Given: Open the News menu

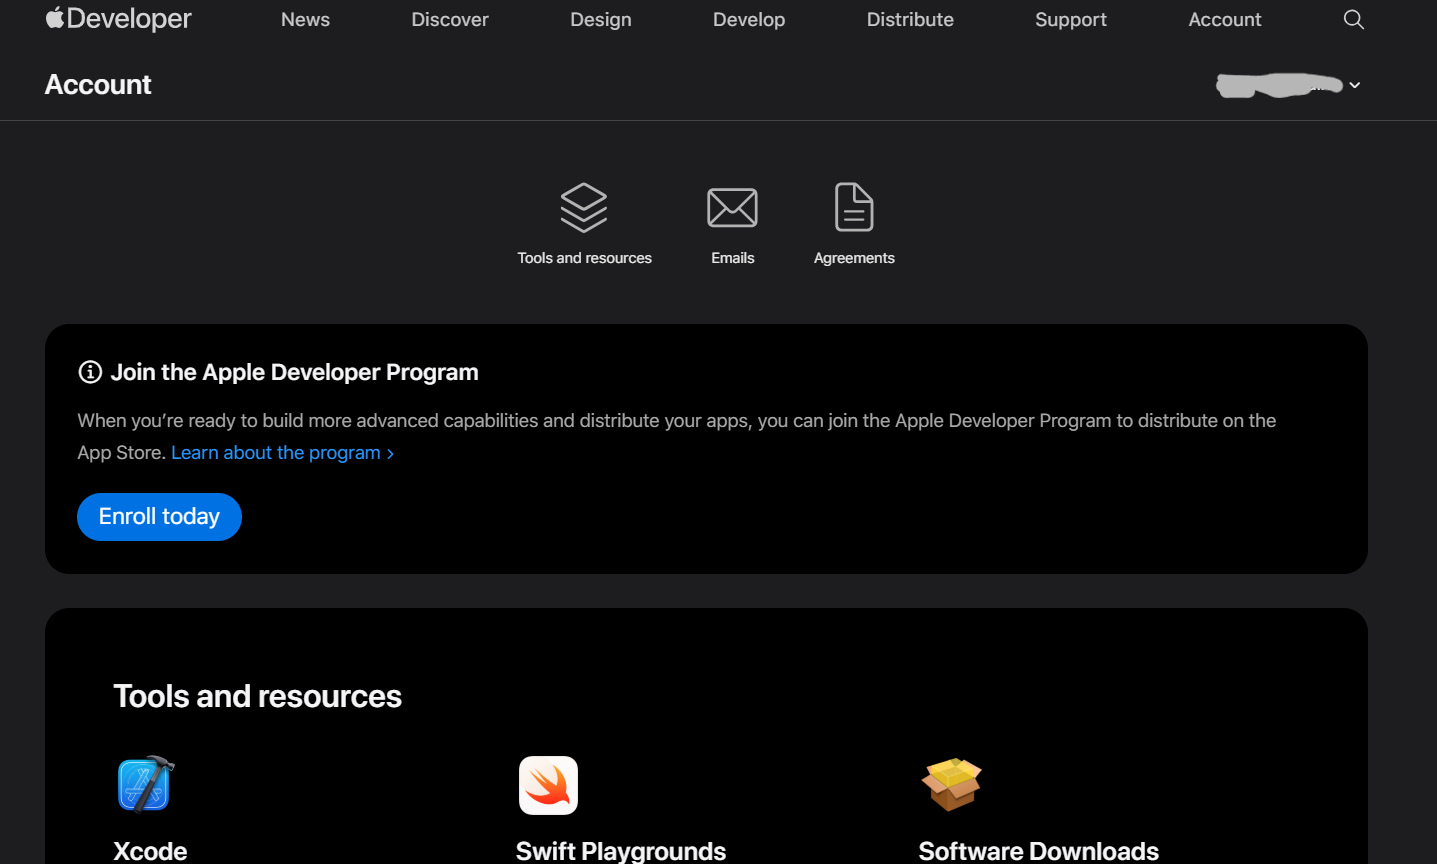Looking at the screenshot, I should tap(305, 19).
